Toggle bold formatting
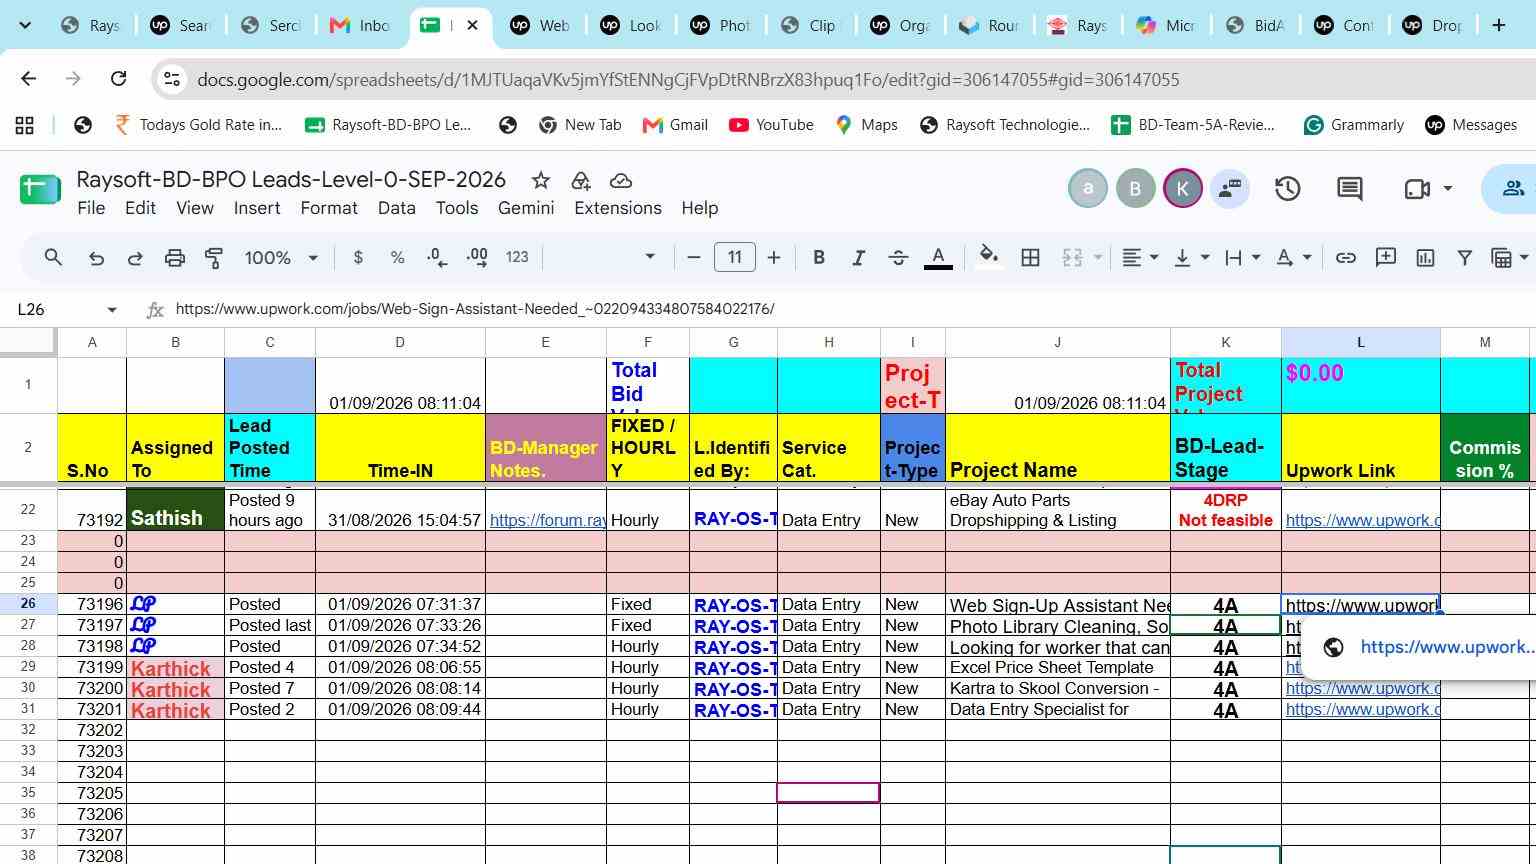1536x864 pixels. tap(819, 258)
